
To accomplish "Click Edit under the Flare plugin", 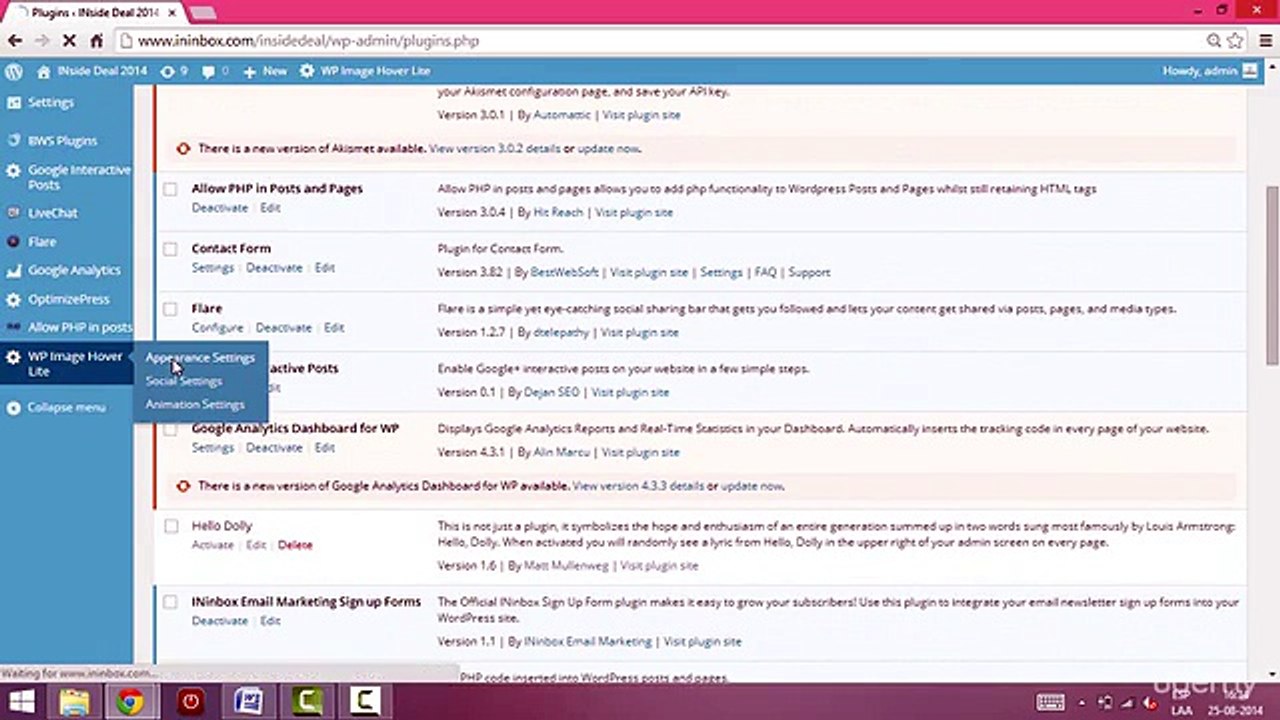I will tap(334, 328).
